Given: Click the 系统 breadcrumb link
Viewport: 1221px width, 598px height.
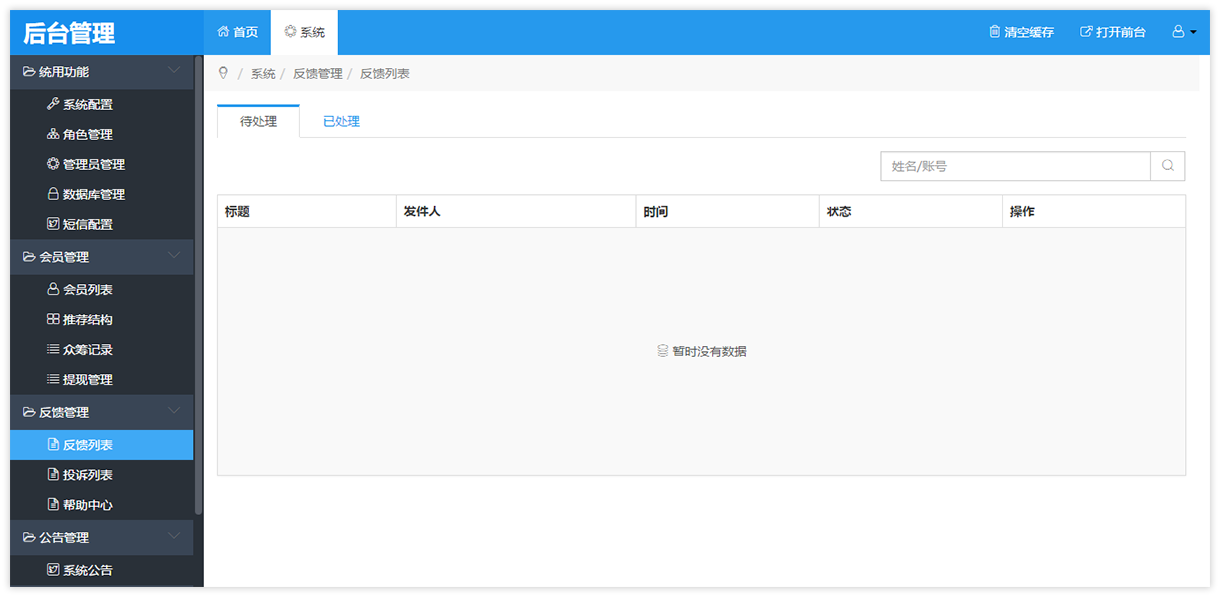Looking at the screenshot, I should point(263,73).
